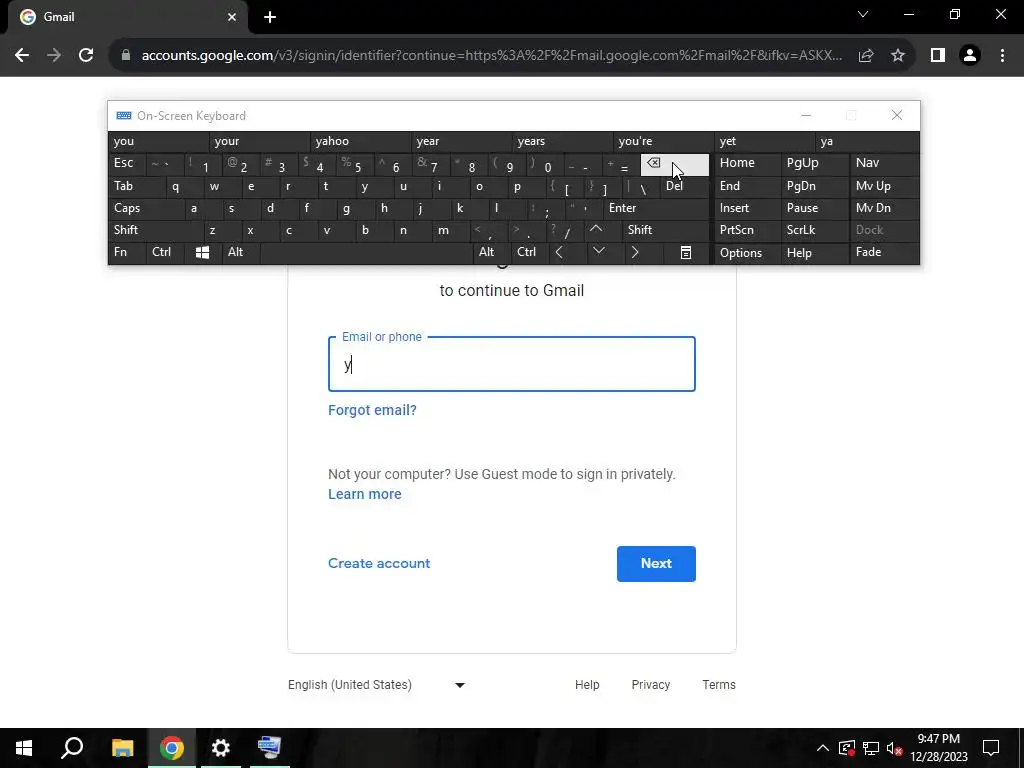Open the Terms footer link

point(719,685)
